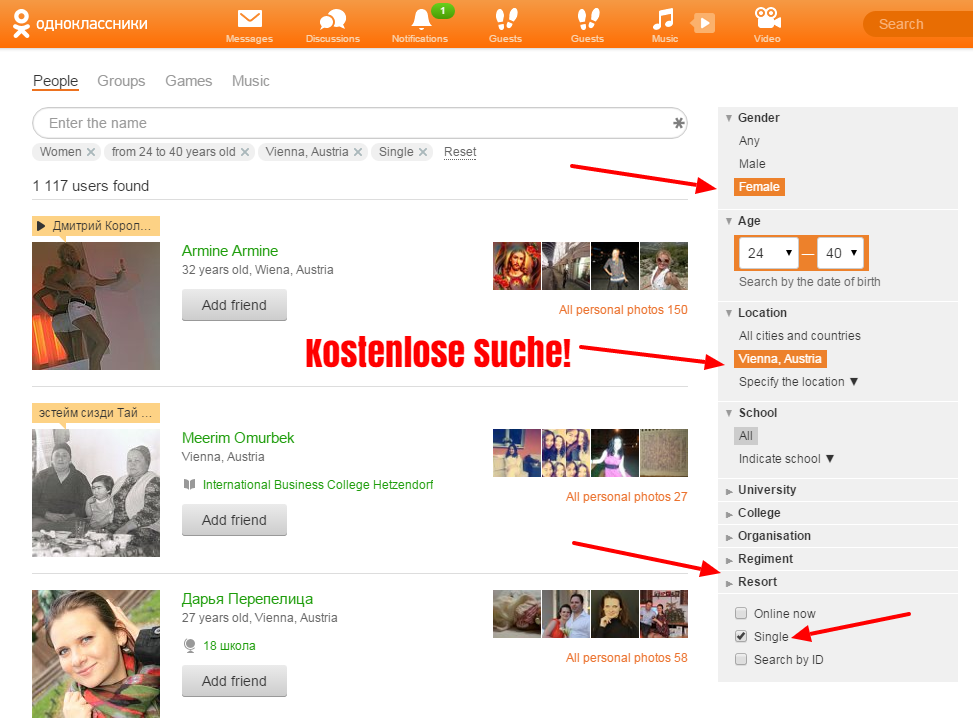Select All schools option

pyautogui.click(x=746, y=436)
